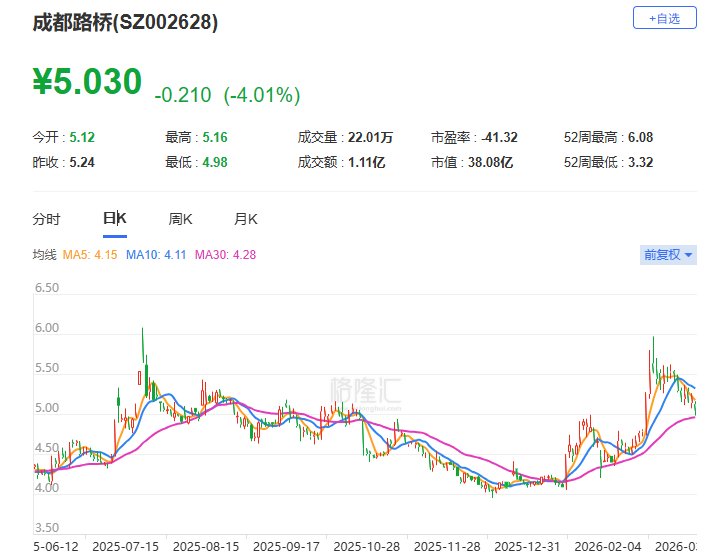This screenshot has width=711, height=558.
Task: Click the 格隆汇 watermark logo on chart
Action: pyautogui.click(x=366, y=390)
